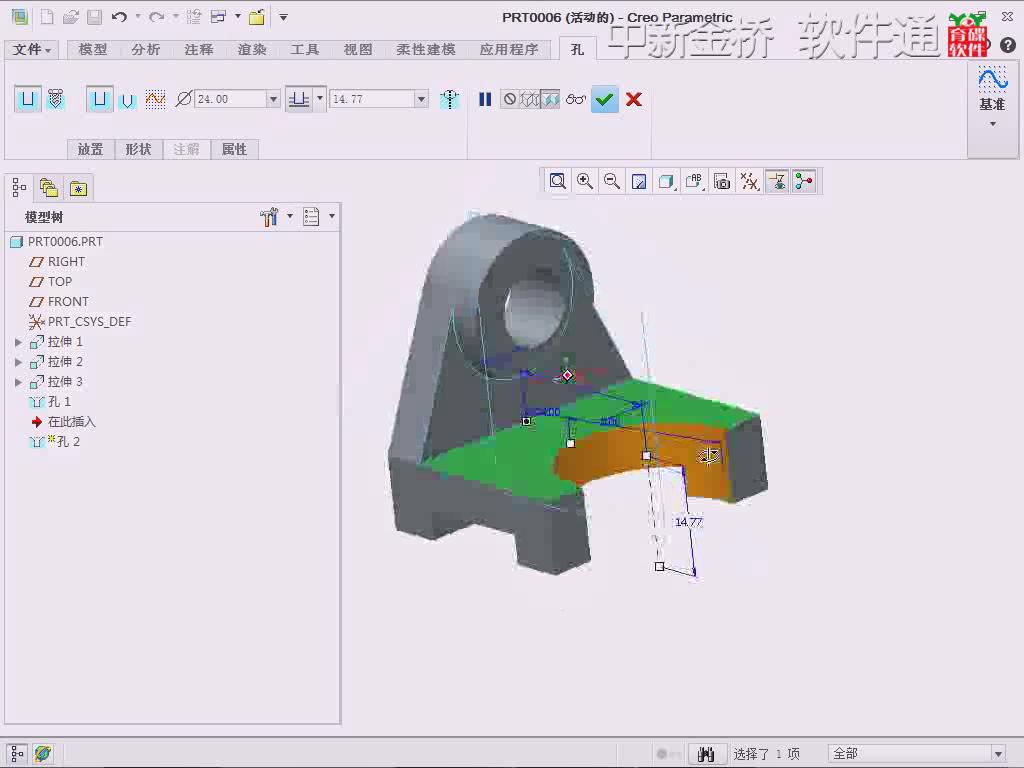This screenshot has height=768, width=1024.
Task: Click the save icon in quick access
Action: point(95,17)
